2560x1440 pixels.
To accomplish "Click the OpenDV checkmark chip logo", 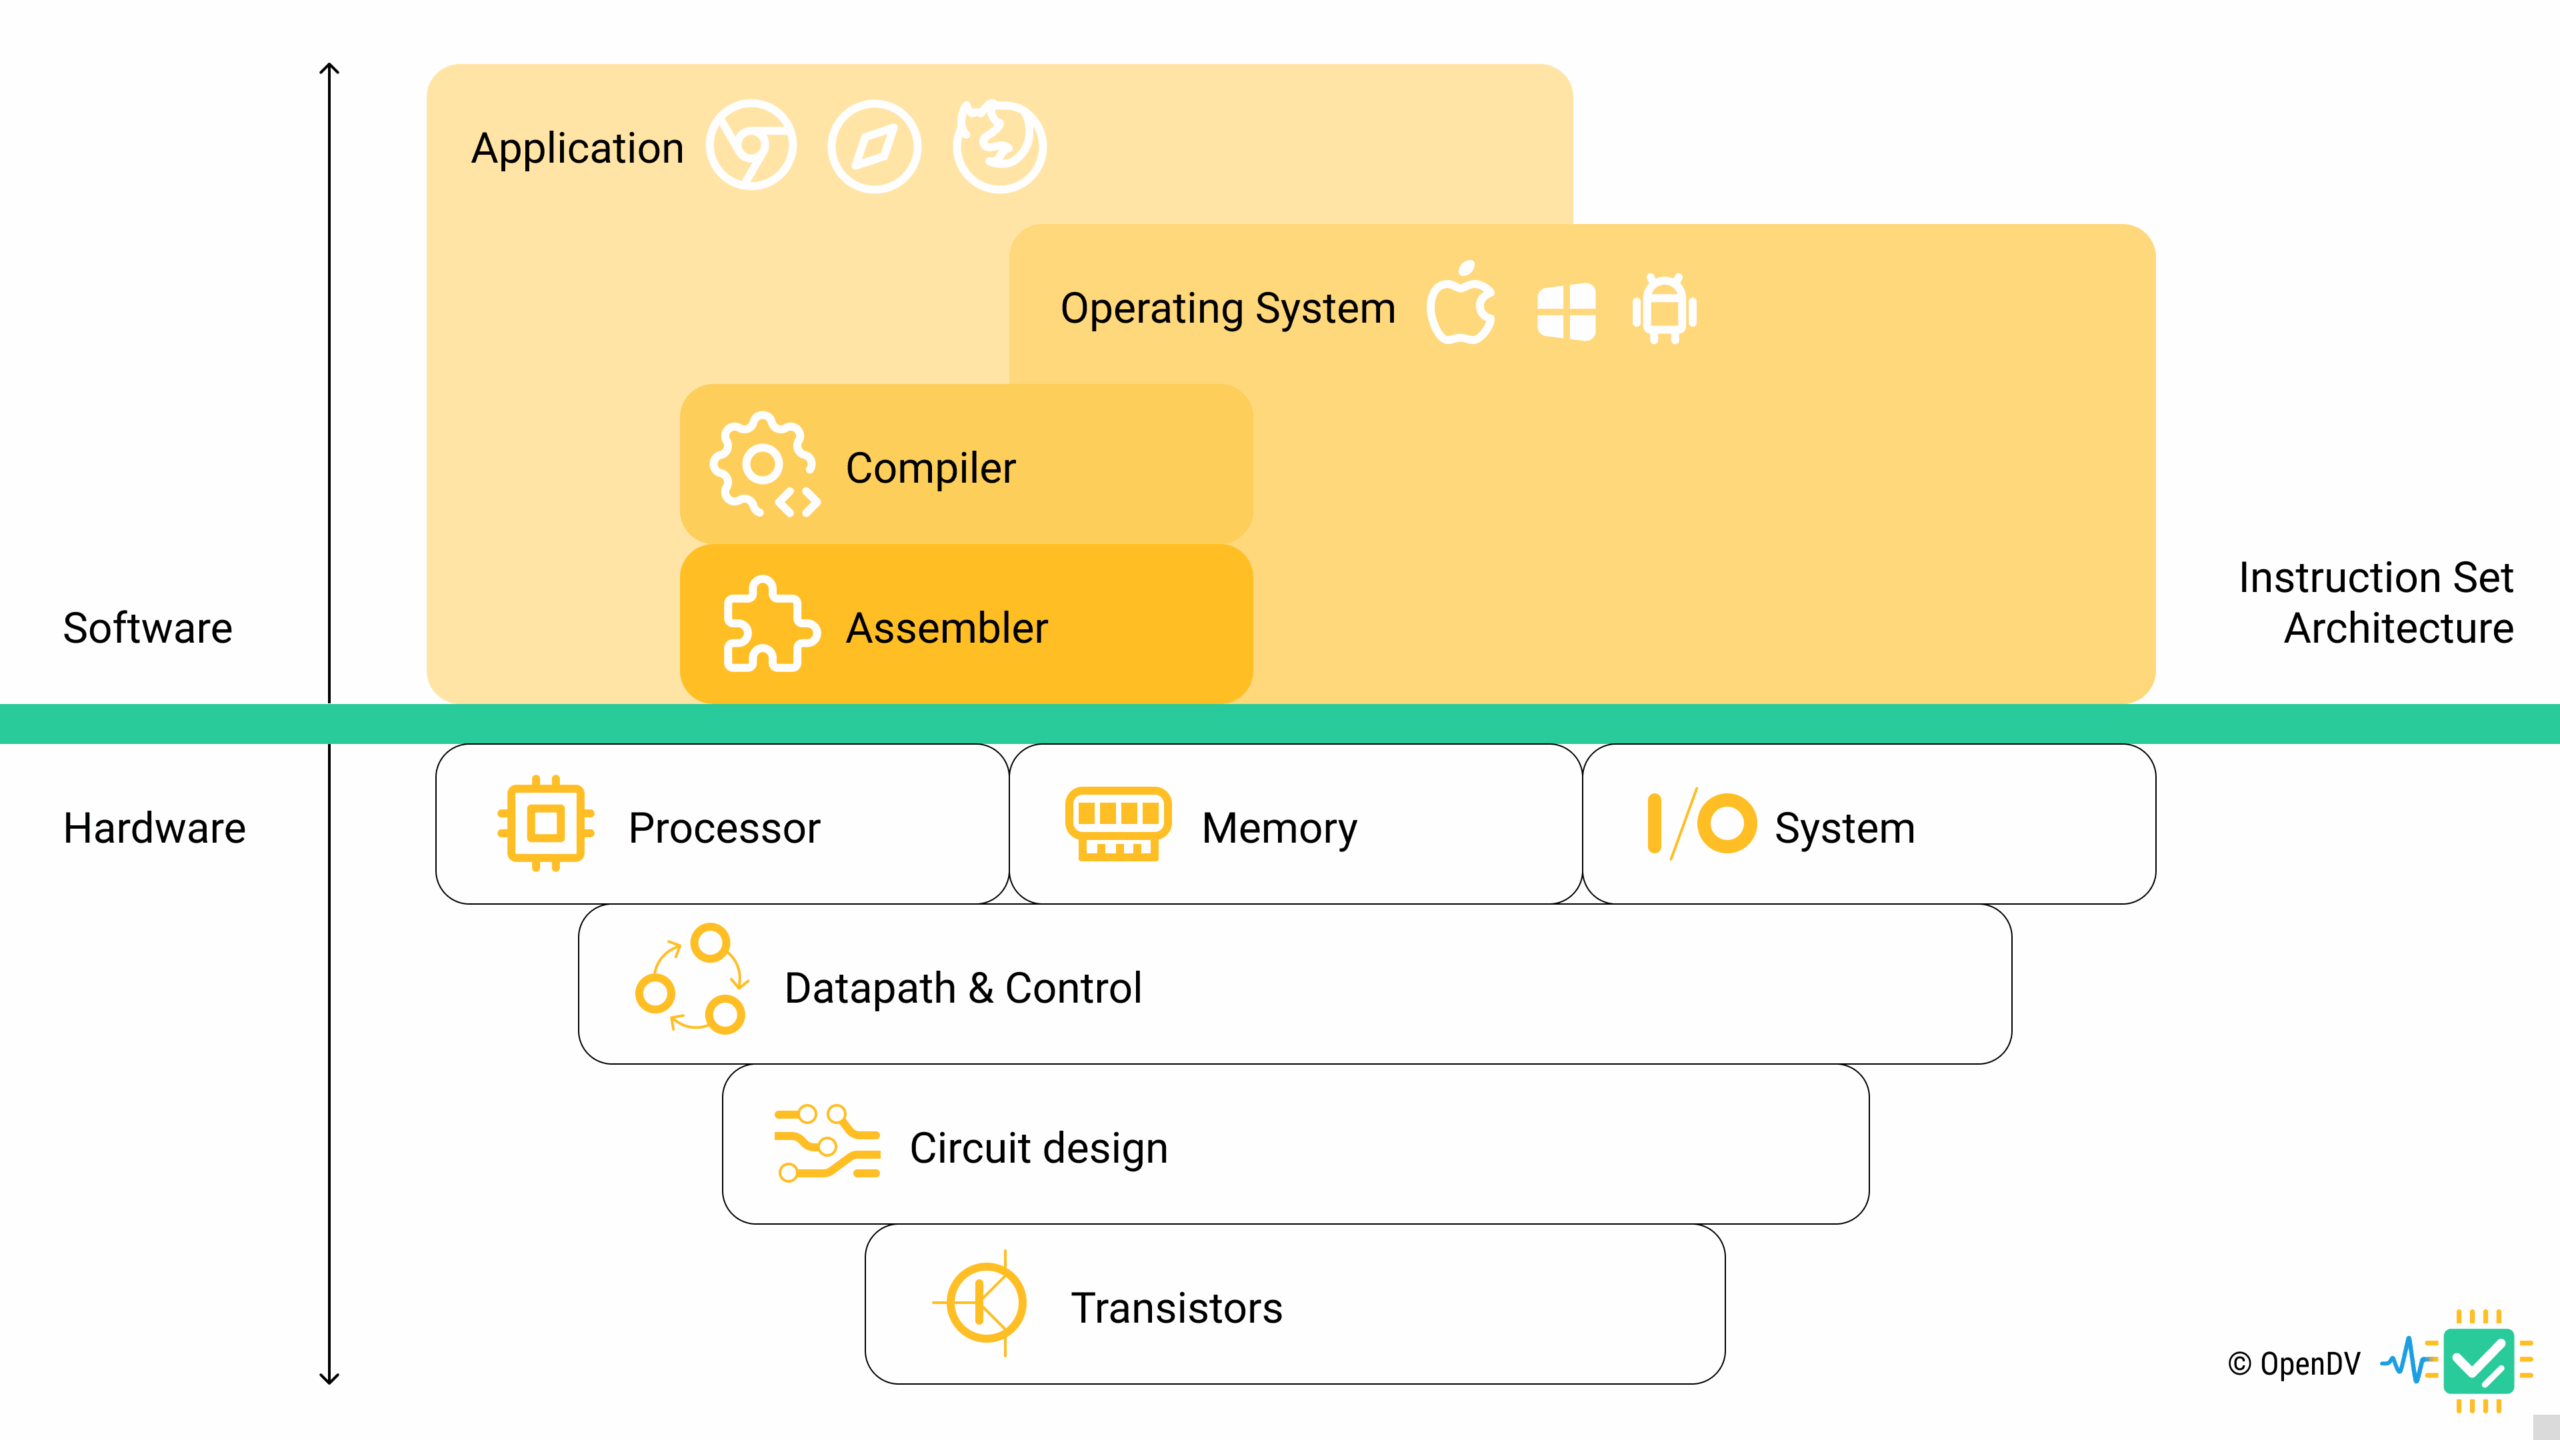I will [x=2477, y=1361].
